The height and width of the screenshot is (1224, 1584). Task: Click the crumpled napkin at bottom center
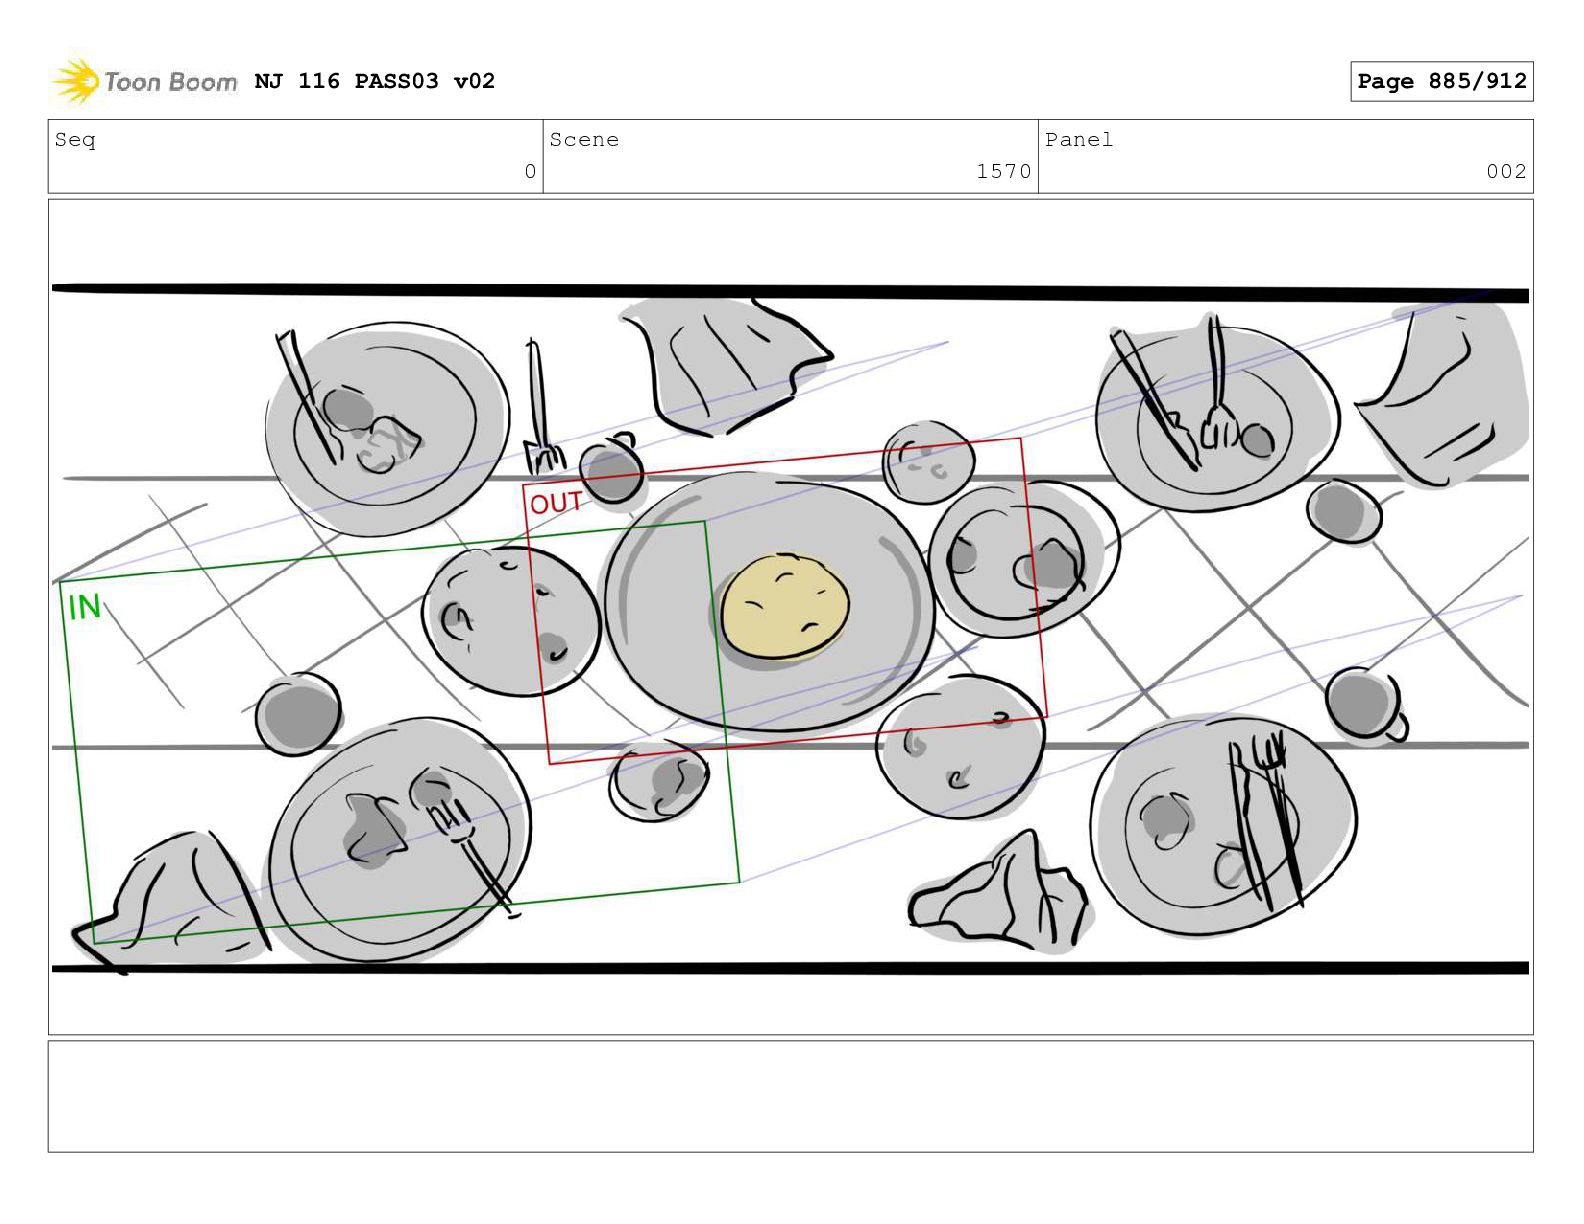pos(997,891)
